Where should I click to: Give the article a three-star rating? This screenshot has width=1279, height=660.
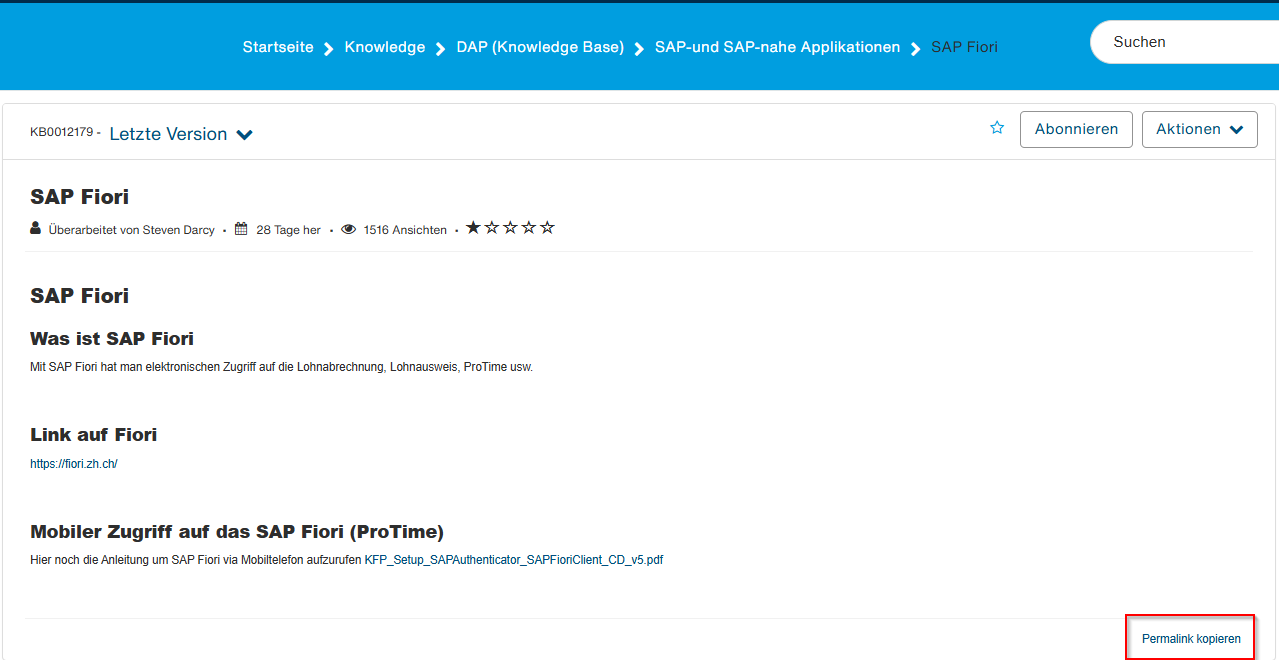click(x=510, y=228)
